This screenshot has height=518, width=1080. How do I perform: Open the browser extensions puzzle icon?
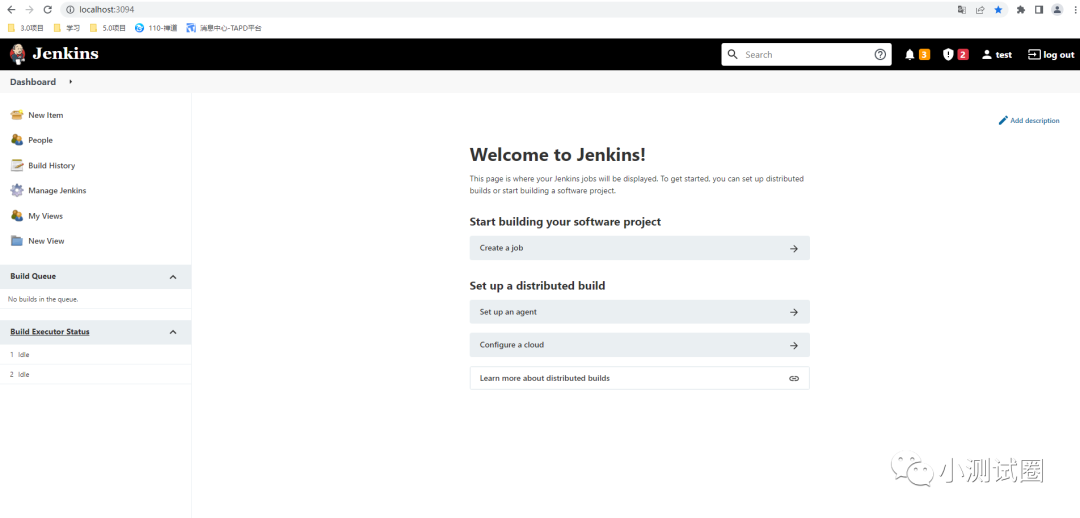[x=1021, y=10]
